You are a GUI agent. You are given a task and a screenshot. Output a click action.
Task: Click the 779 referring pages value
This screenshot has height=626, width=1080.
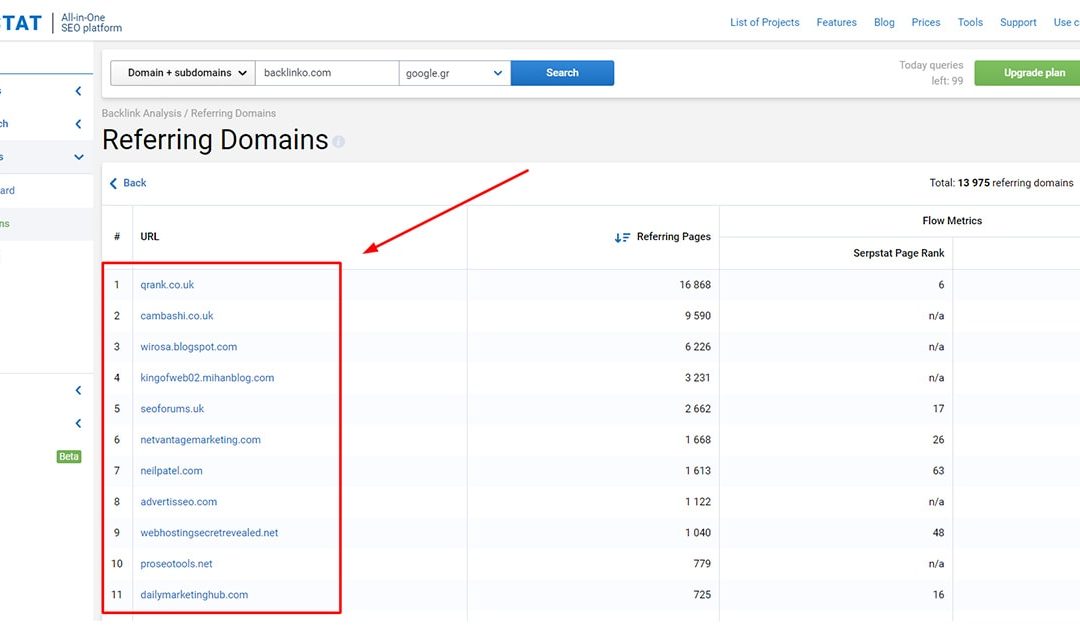[702, 564]
